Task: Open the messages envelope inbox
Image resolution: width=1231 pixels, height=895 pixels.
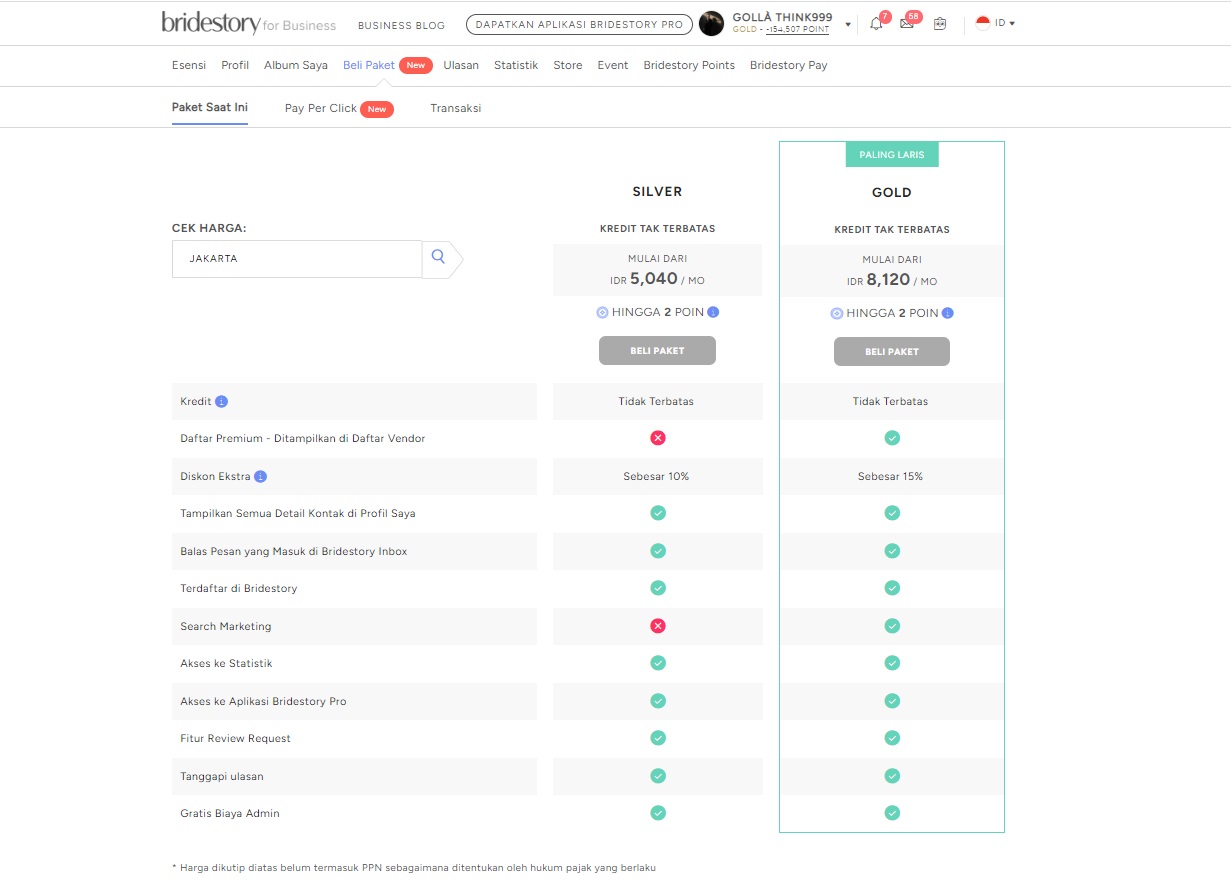Action: coord(907,24)
